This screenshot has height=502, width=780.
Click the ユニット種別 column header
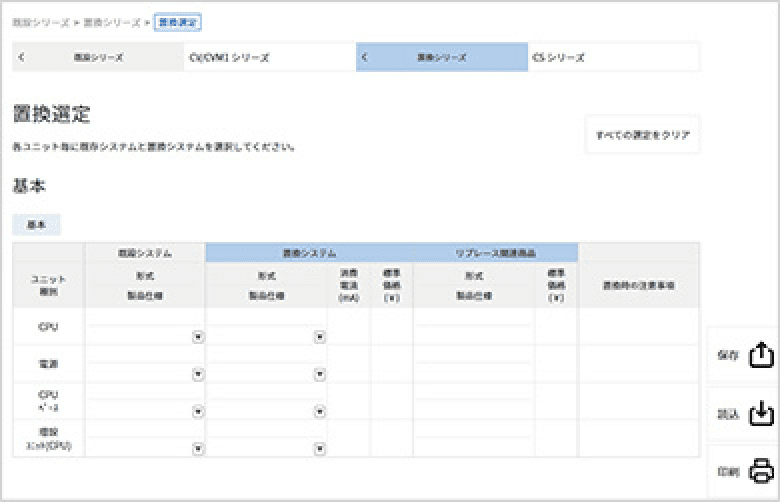(x=48, y=285)
